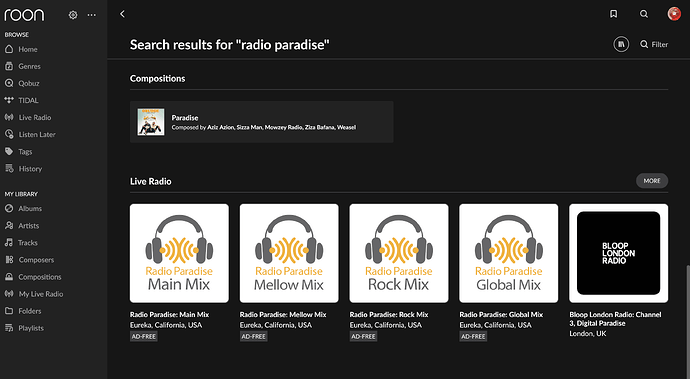Open the three-dots more menu
This screenshot has width=690, height=379.
coord(92,15)
